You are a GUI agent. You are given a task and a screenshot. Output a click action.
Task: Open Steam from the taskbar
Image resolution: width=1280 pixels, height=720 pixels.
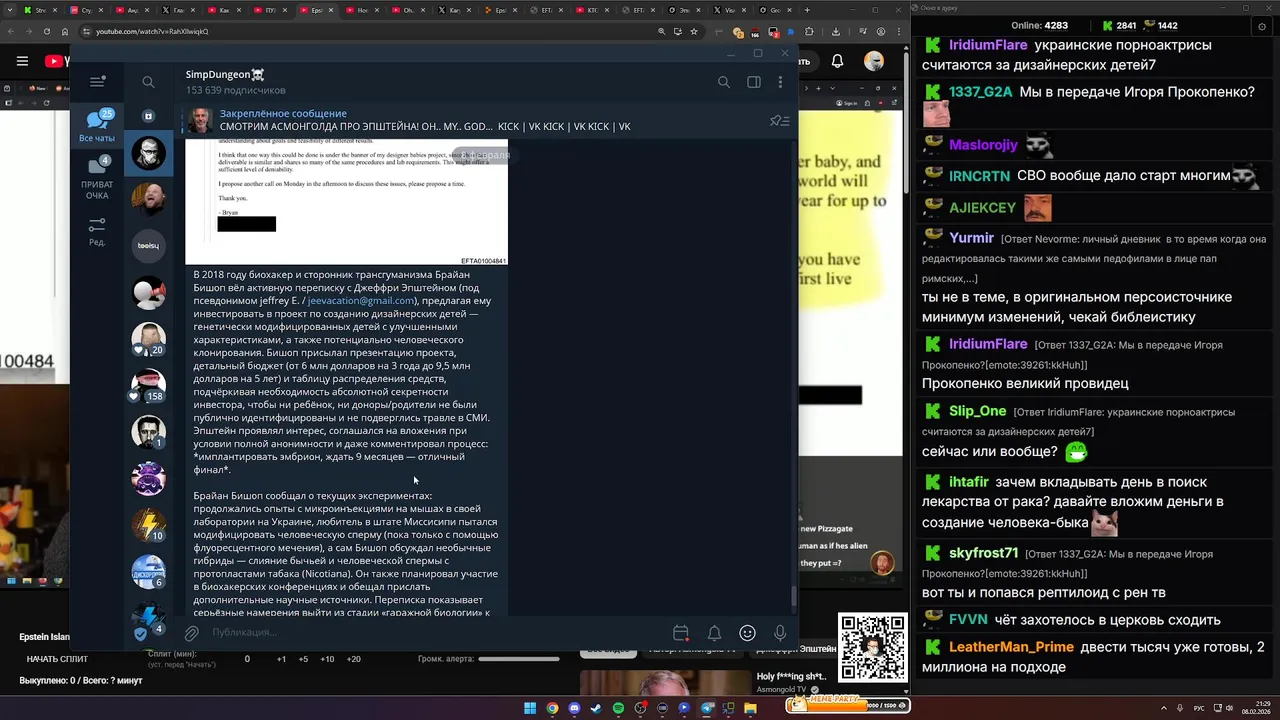click(x=596, y=708)
